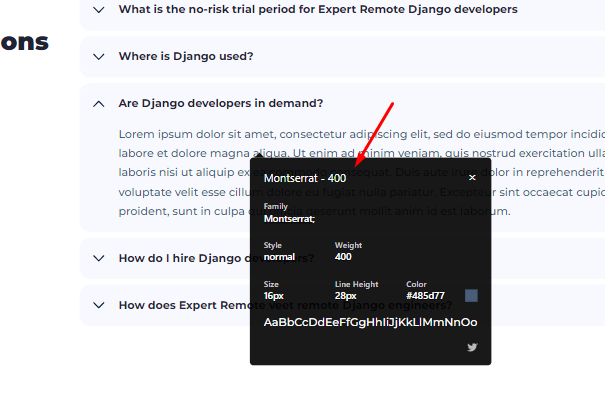Screen dimensions: 605x420
Task: Collapse the 'Are Django developers in demand?' chevron
Action: pyautogui.click(x=99, y=104)
